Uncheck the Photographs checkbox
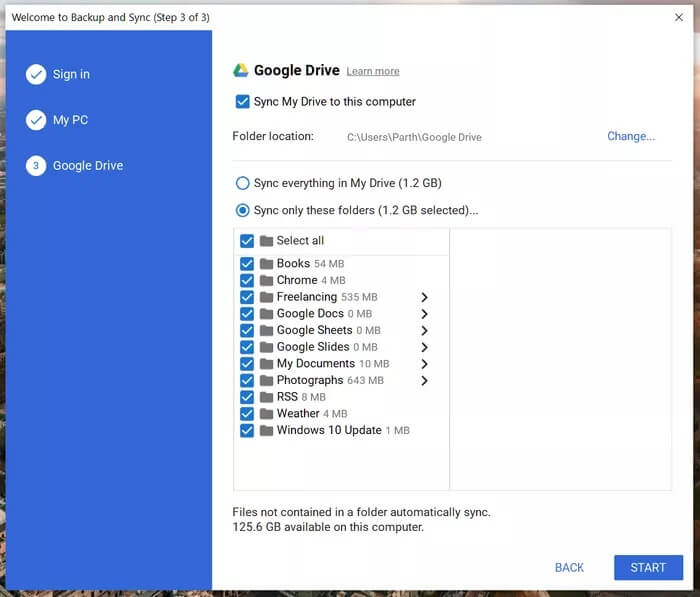700x597 pixels. click(x=247, y=380)
